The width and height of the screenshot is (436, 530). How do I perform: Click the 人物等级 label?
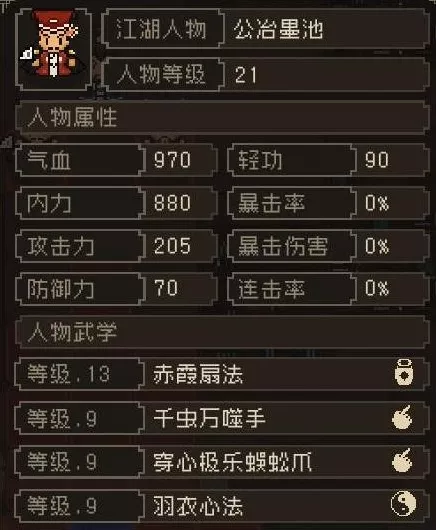[x=162, y=74]
